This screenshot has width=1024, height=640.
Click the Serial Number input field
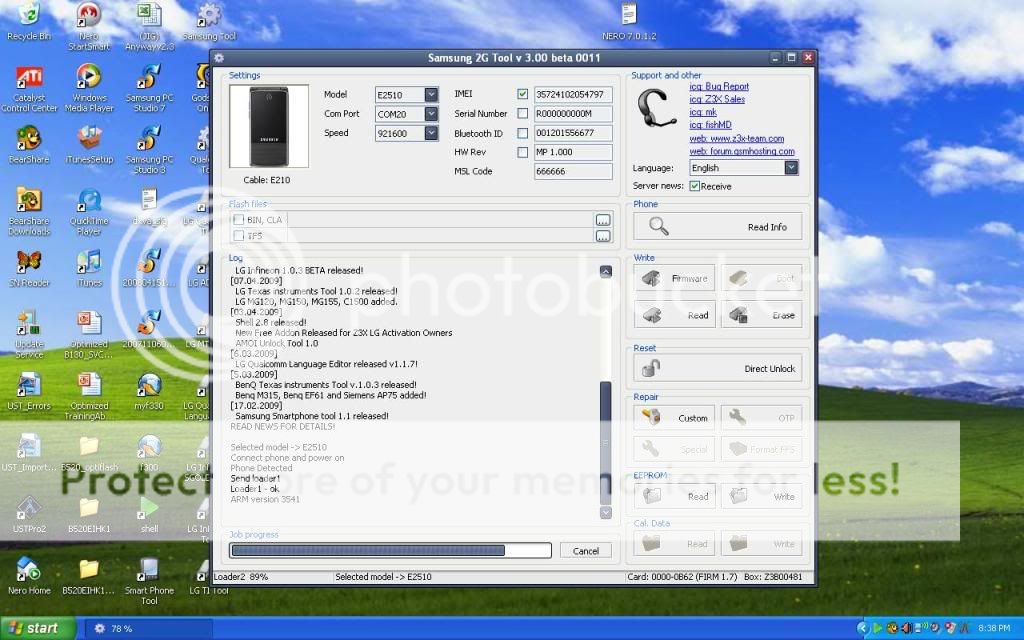tap(573, 114)
